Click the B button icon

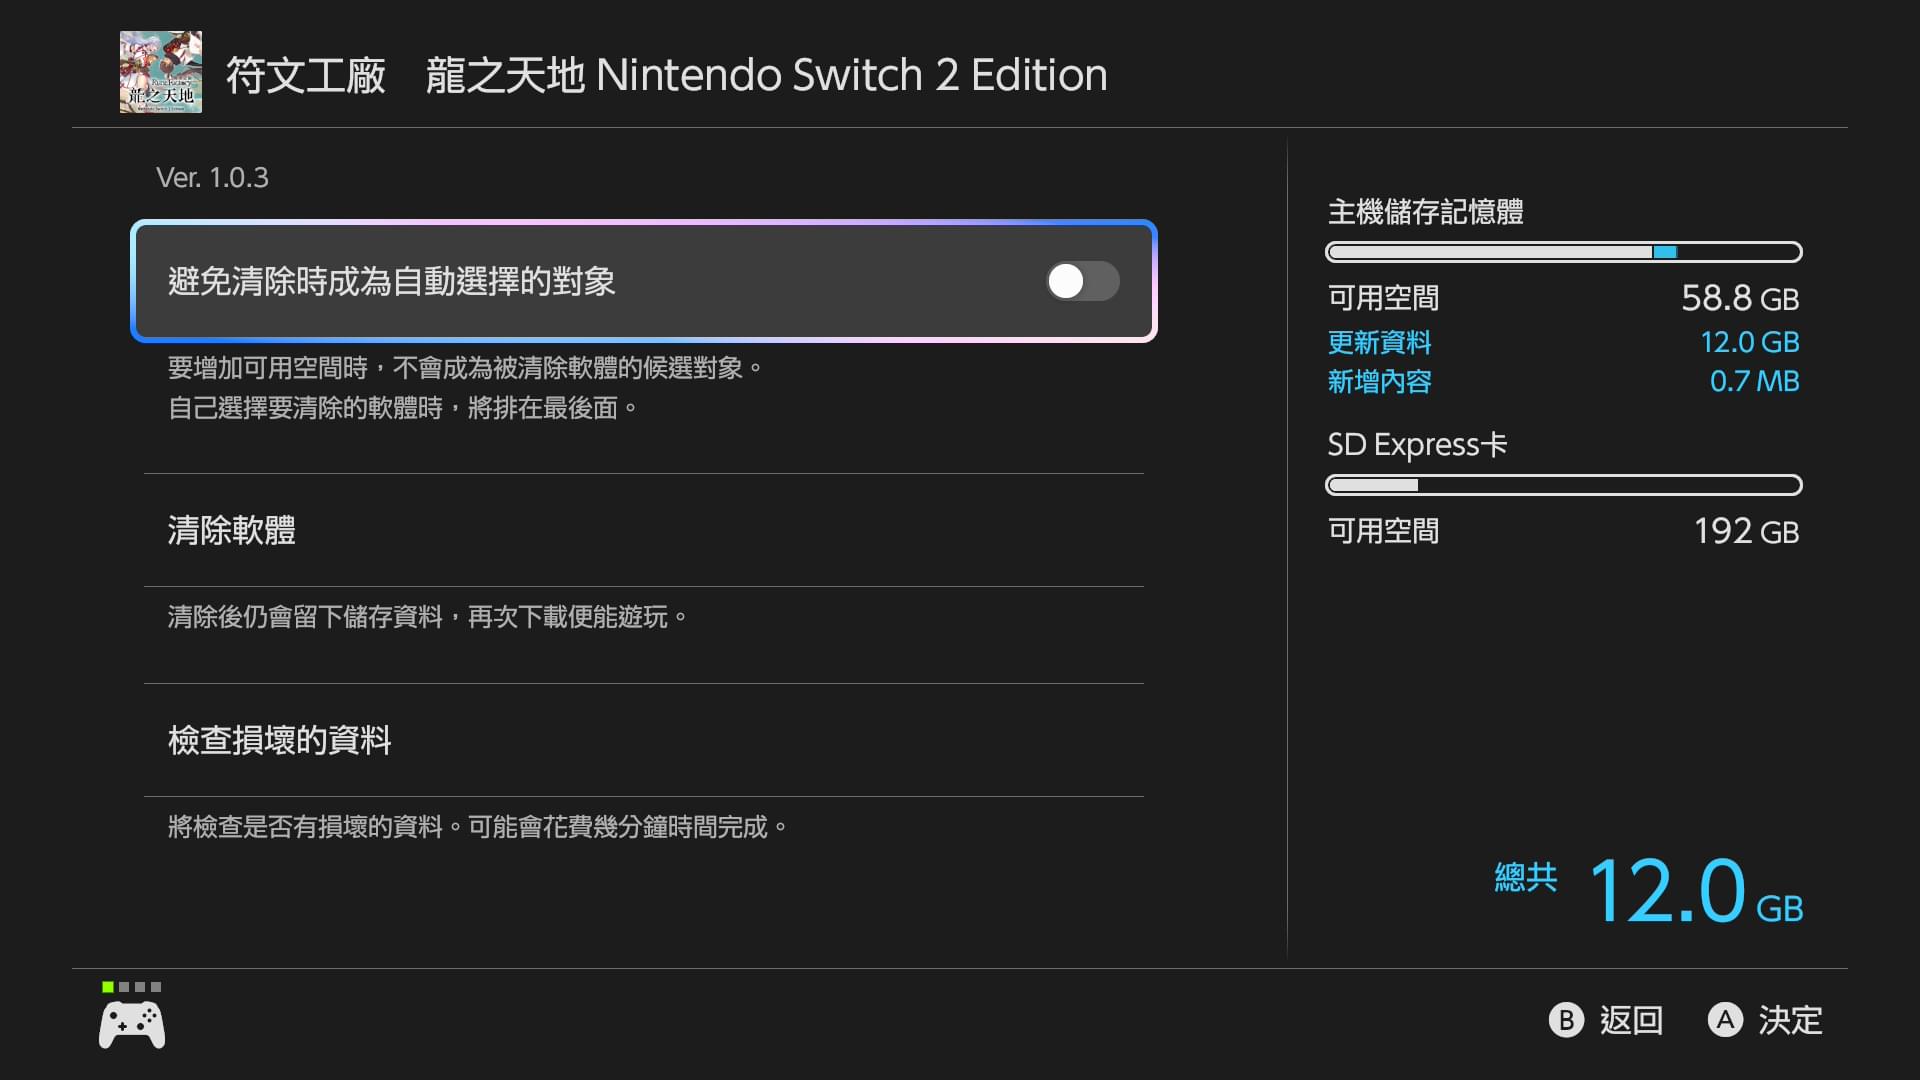(x=1566, y=1020)
